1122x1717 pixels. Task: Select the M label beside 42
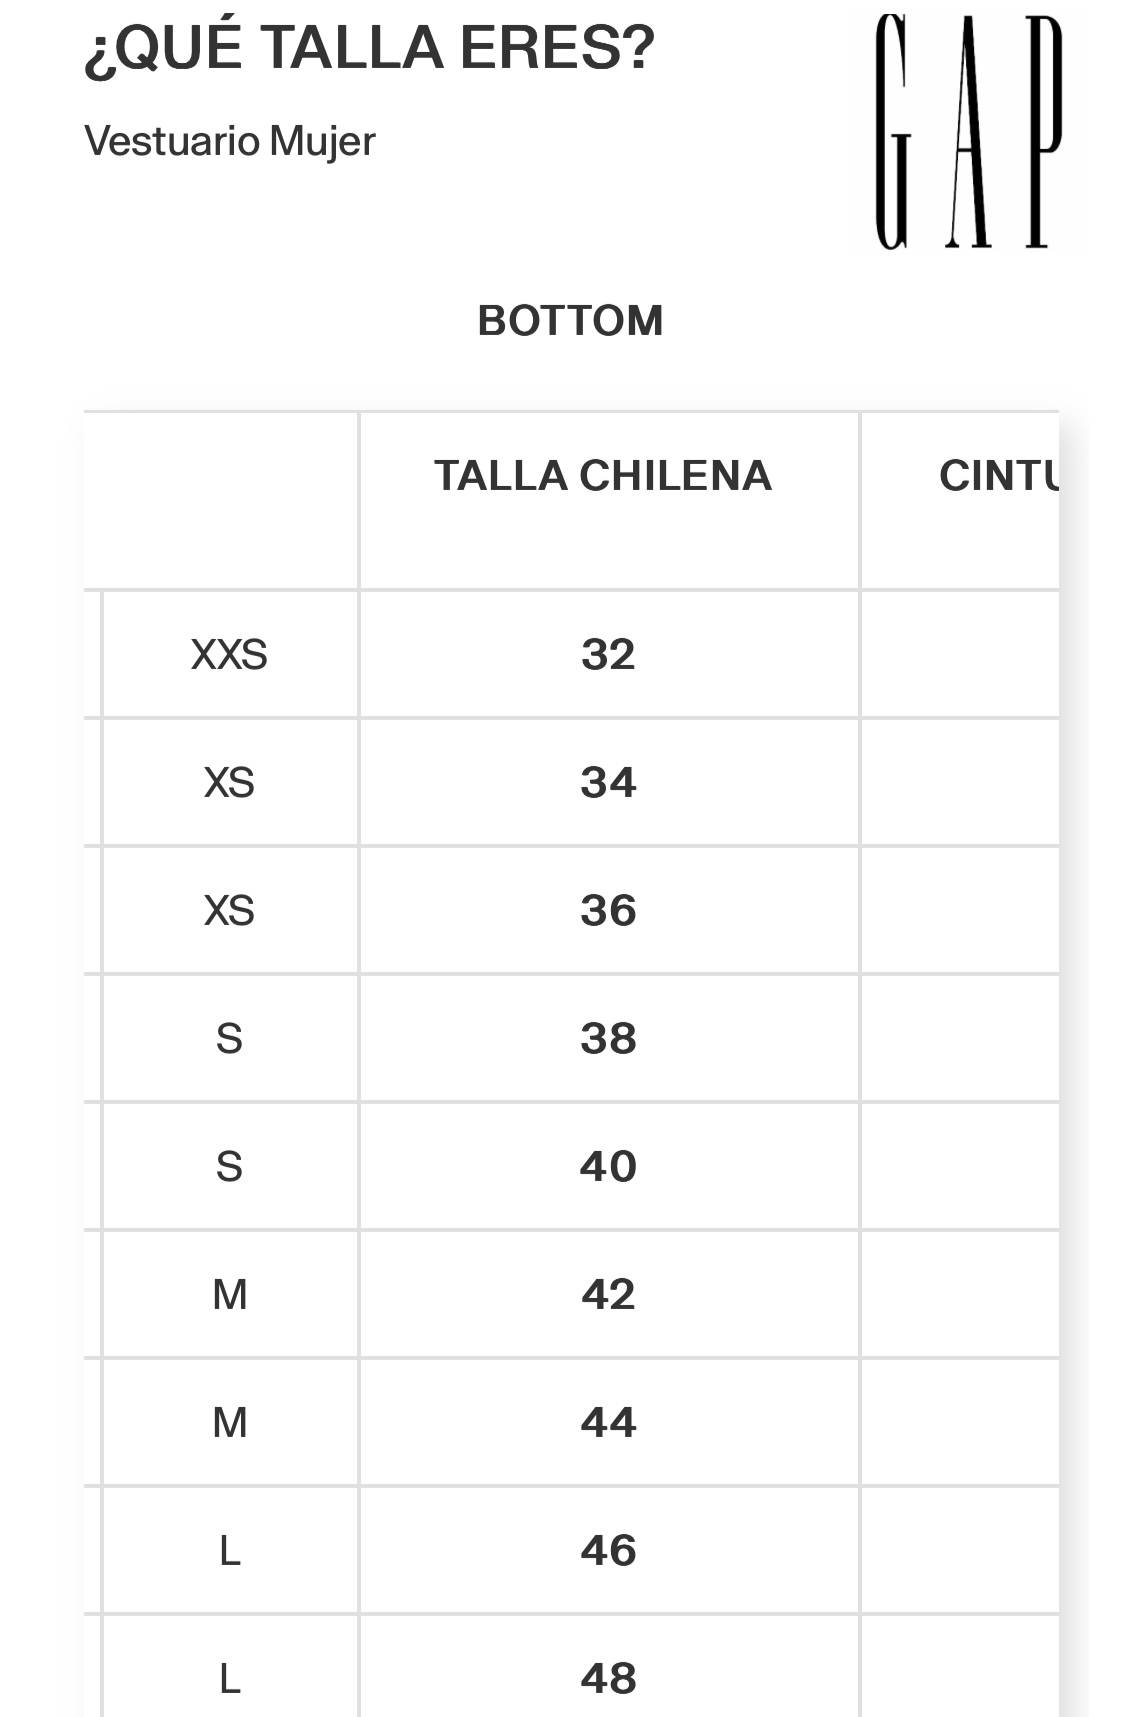coord(230,1295)
